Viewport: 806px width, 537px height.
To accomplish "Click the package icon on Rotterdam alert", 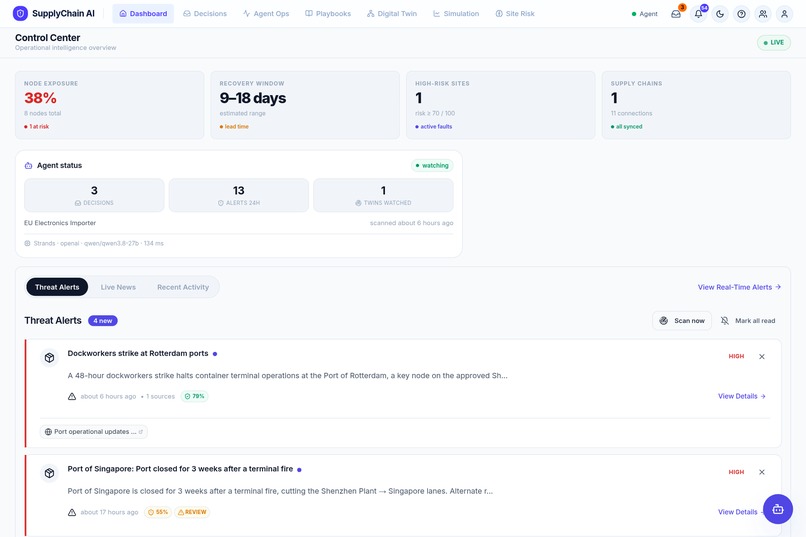I will [x=49, y=358].
